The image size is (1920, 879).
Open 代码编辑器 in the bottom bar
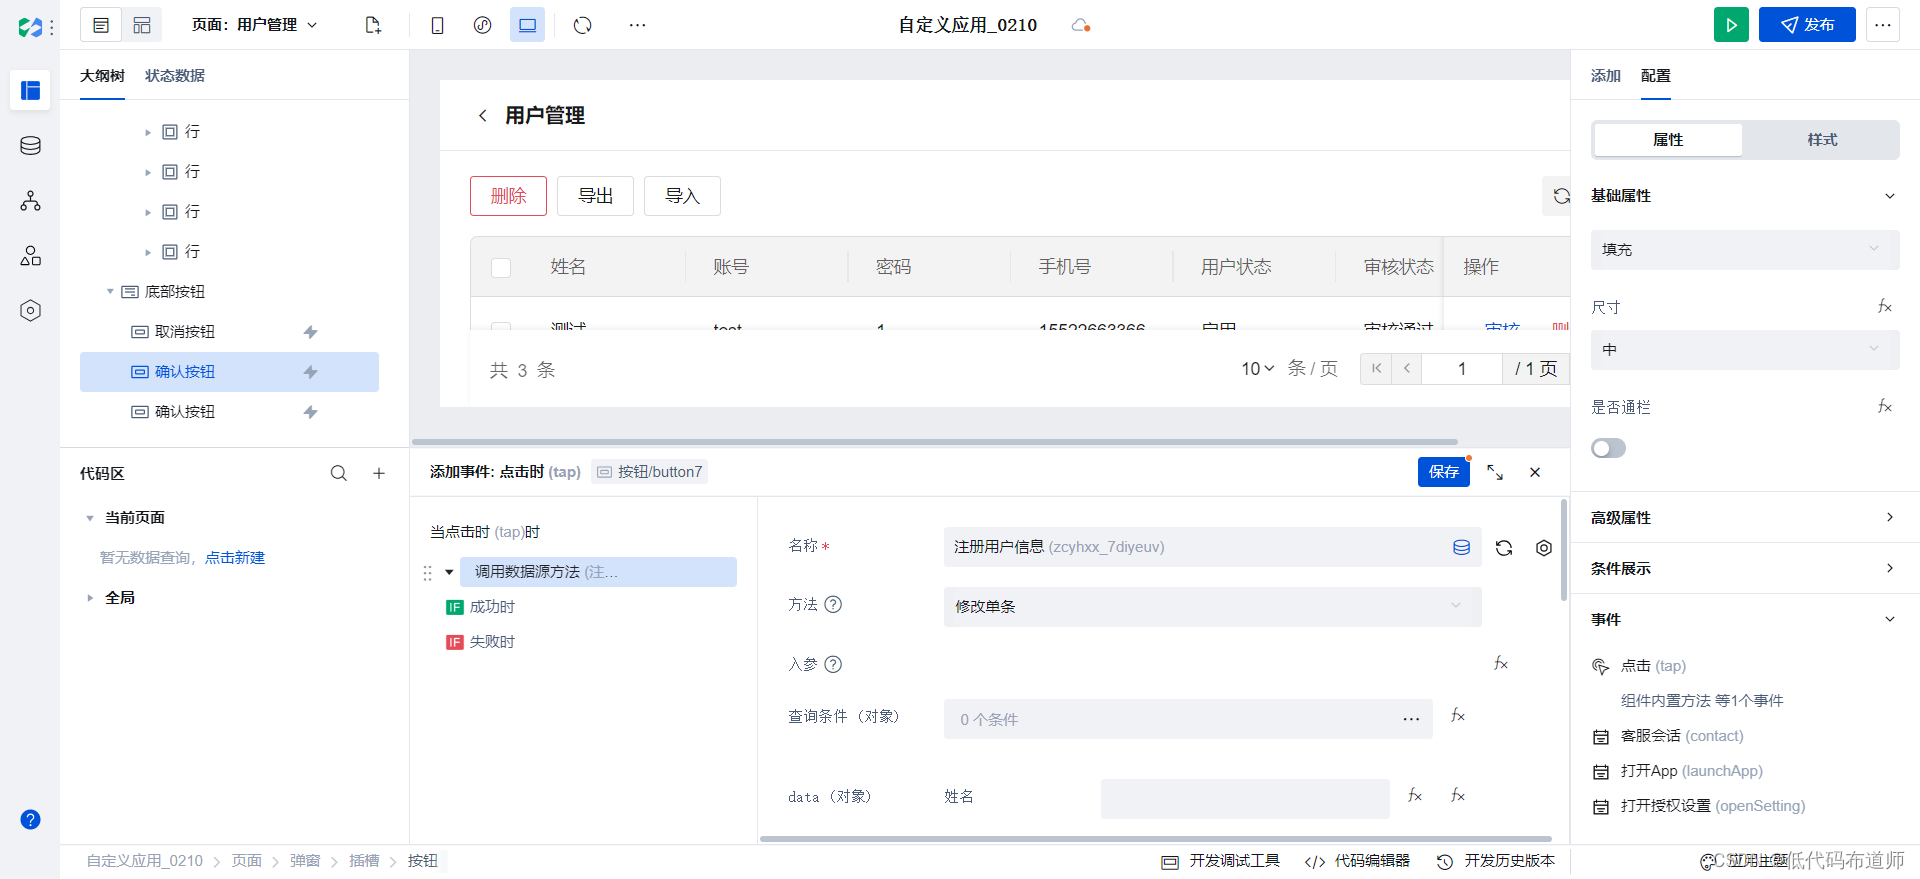tap(1358, 861)
